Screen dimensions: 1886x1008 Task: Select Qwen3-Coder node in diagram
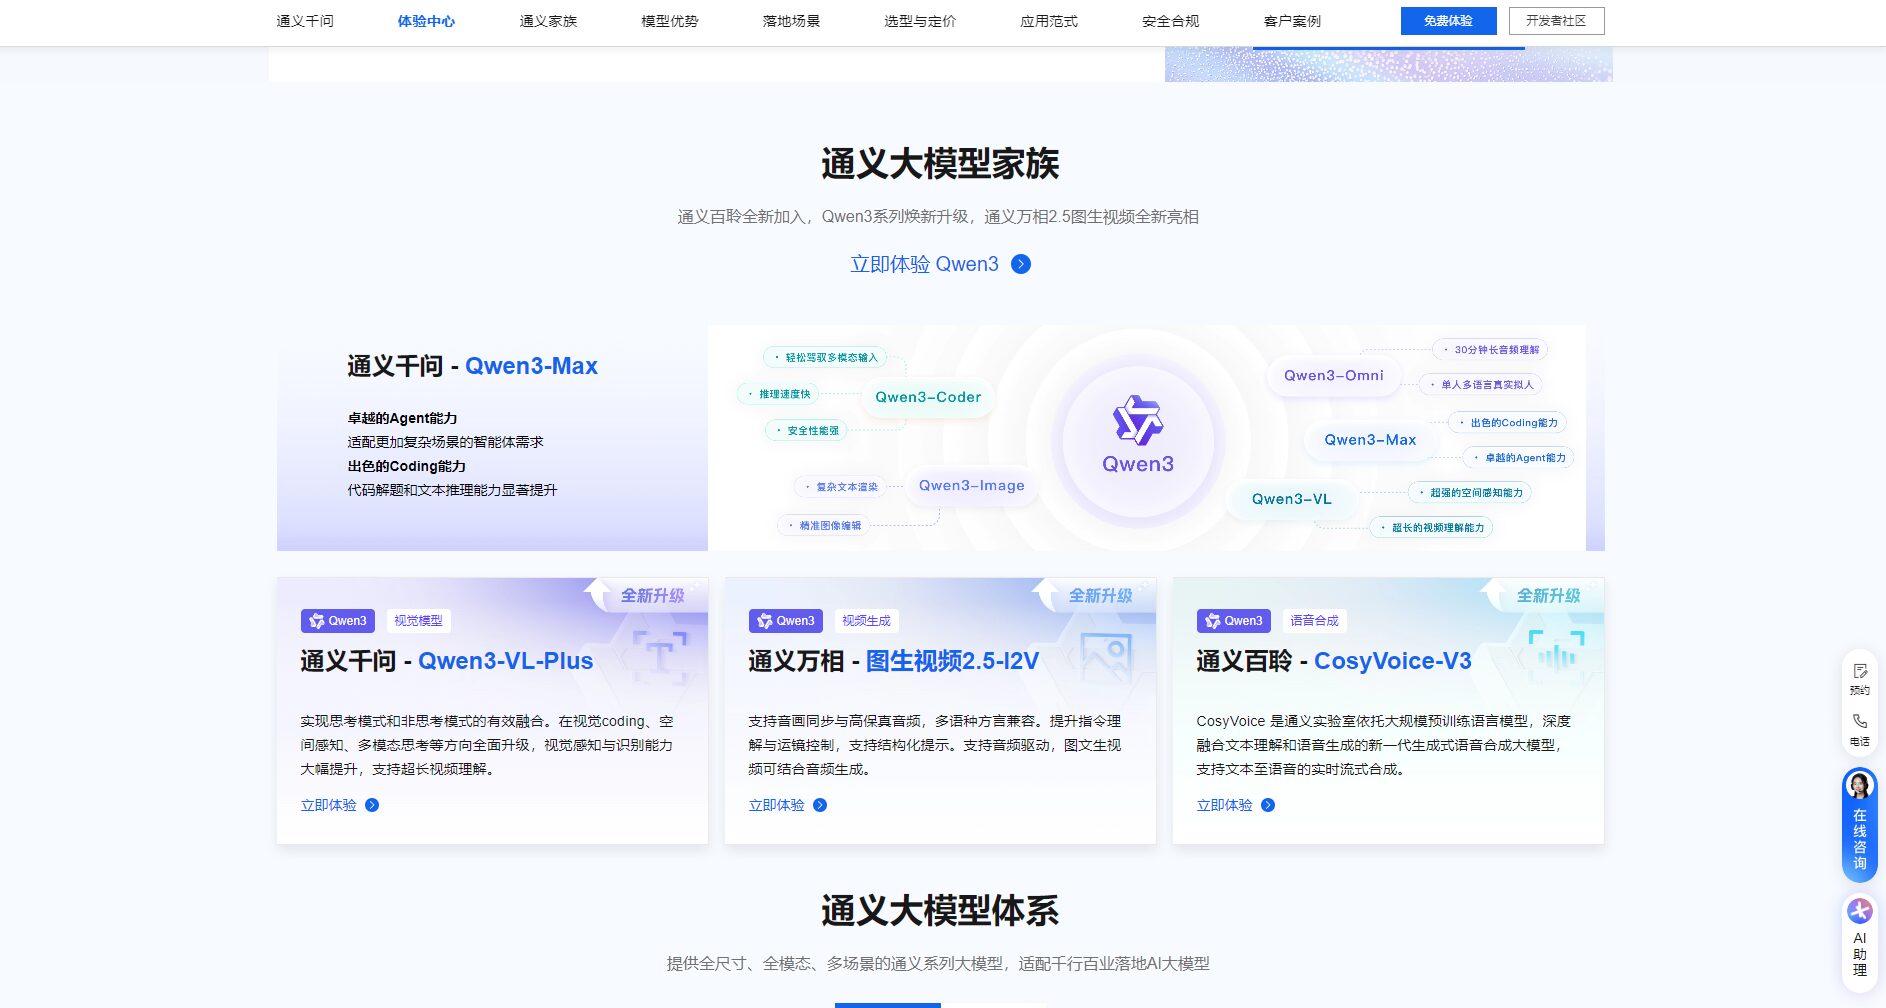click(x=928, y=397)
